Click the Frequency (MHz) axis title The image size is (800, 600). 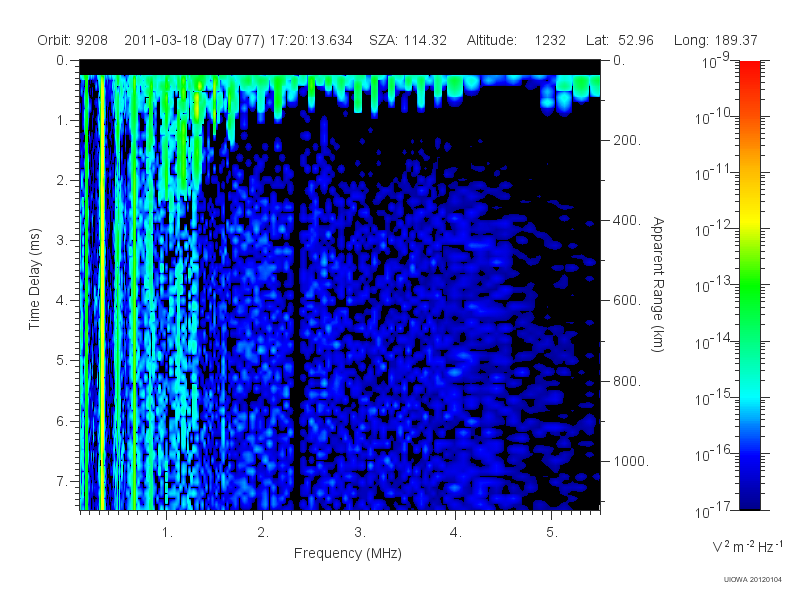pyautogui.click(x=347, y=553)
